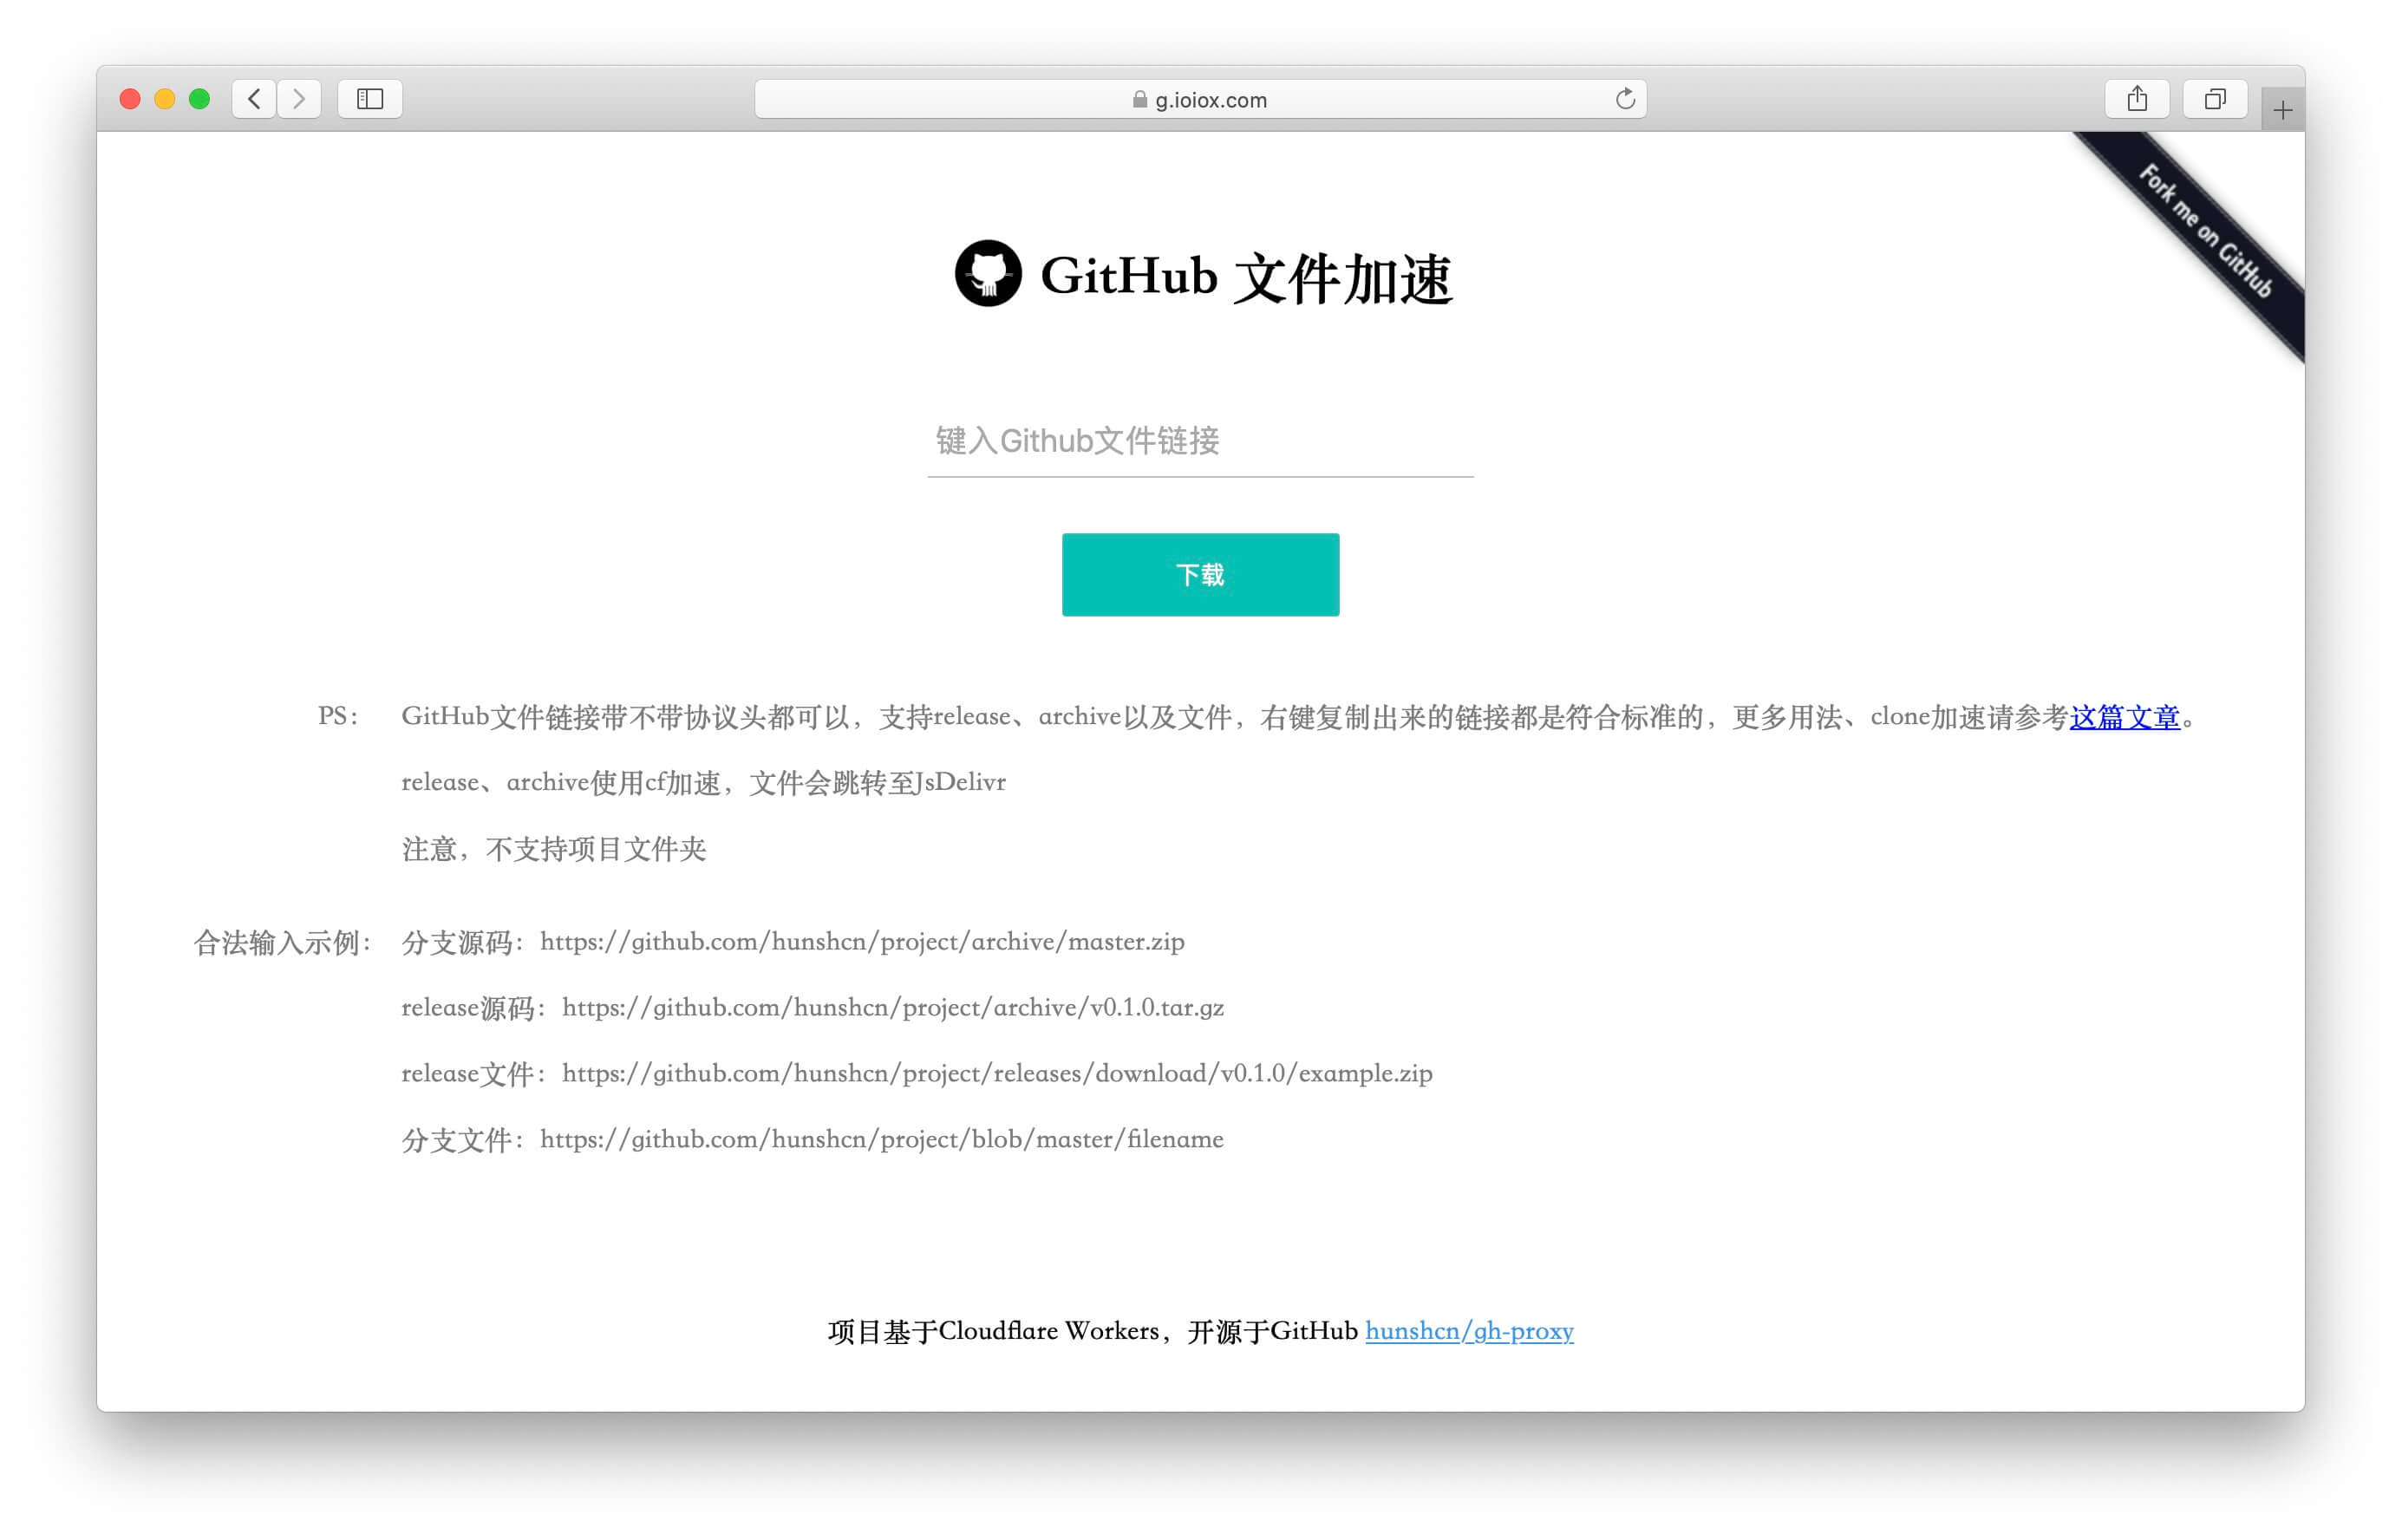This screenshot has height=1540, width=2402.
Task: Click the GitHub octocat logo
Action: (x=988, y=273)
